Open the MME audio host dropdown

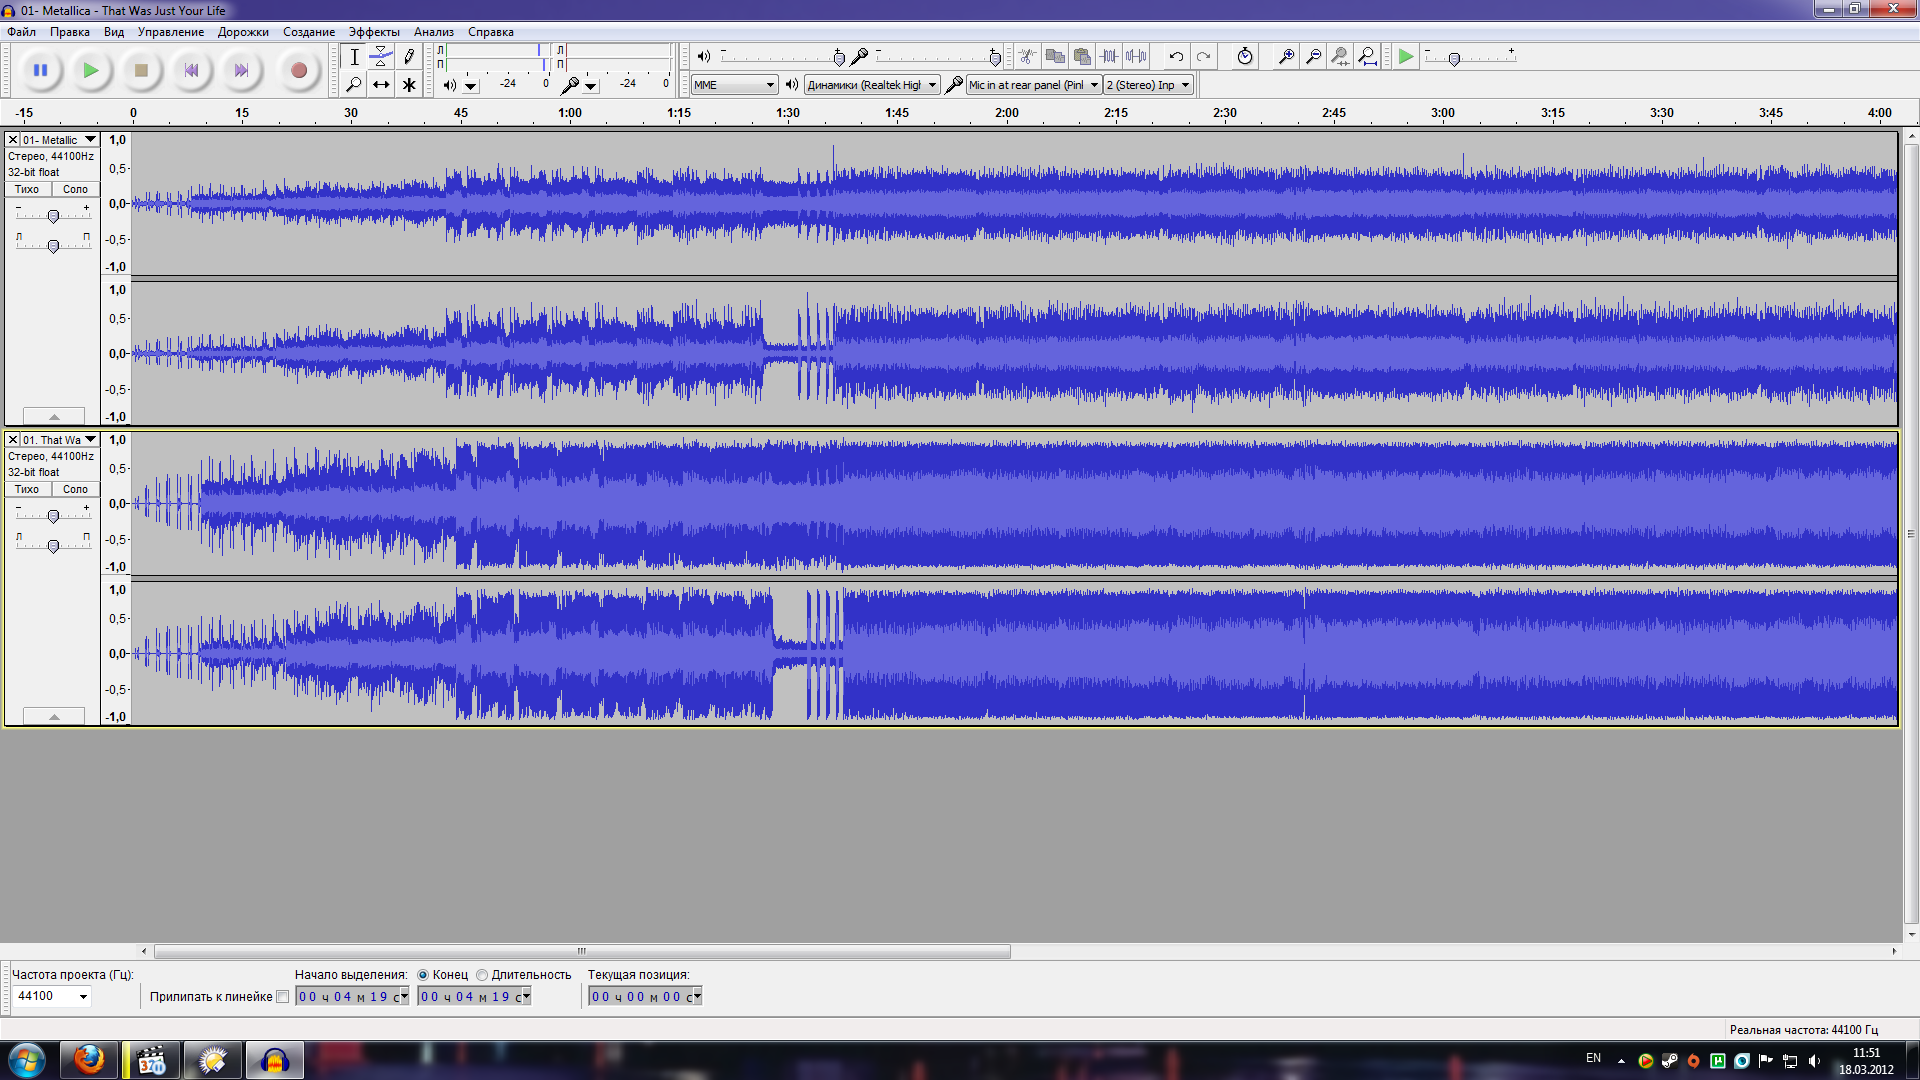click(x=735, y=85)
